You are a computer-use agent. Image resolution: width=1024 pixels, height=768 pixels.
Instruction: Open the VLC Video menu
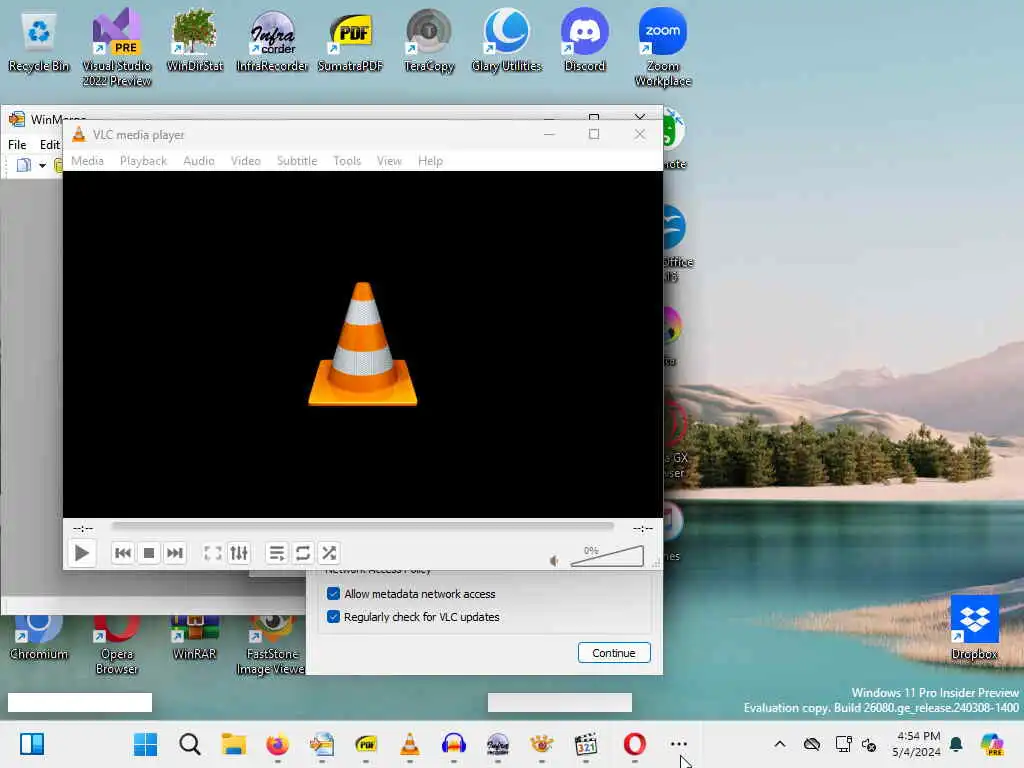[x=246, y=161]
